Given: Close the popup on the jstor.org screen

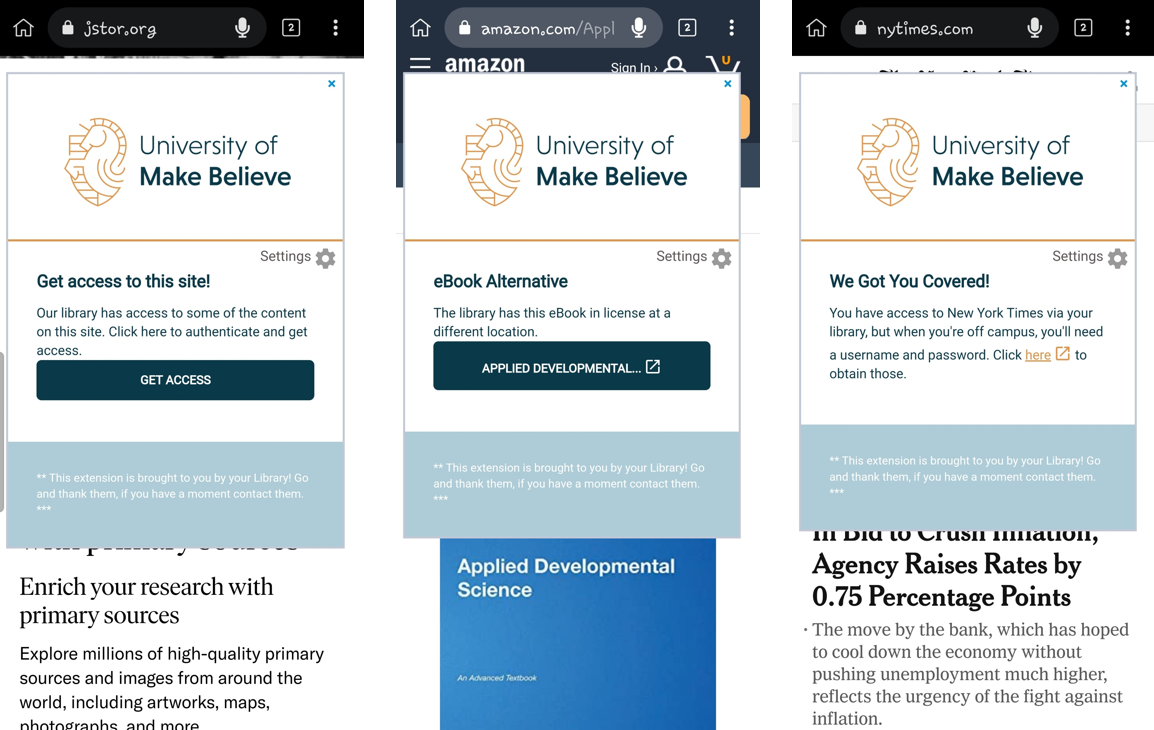Looking at the screenshot, I should 332,83.
